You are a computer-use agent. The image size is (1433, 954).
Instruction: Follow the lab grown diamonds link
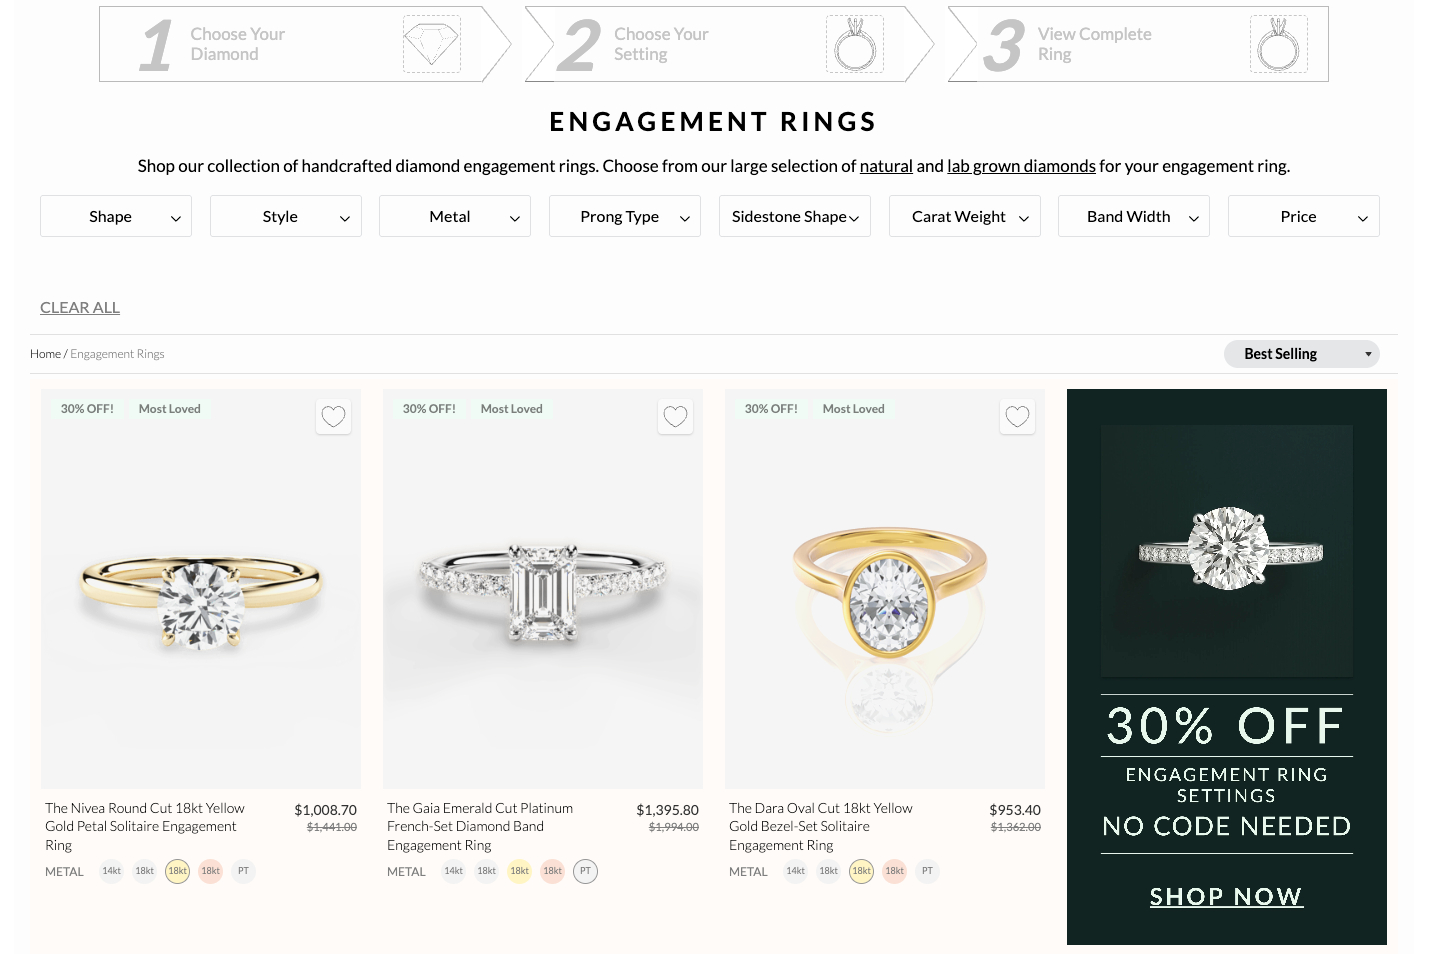click(1021, 166)
